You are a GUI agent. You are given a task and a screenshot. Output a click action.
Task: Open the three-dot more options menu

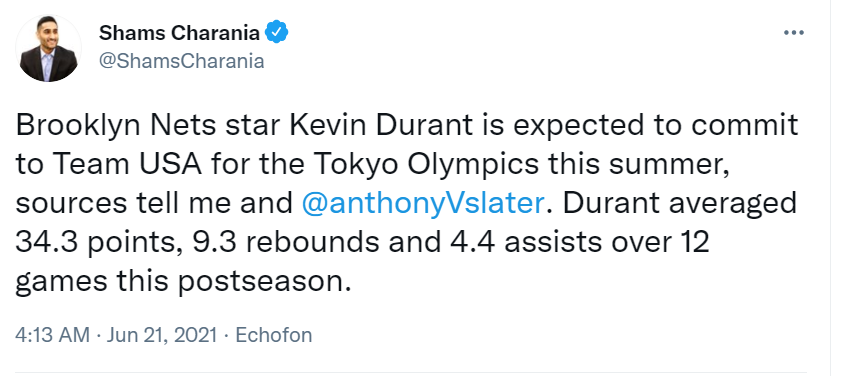pyautogui.click(x=793, y=33)
